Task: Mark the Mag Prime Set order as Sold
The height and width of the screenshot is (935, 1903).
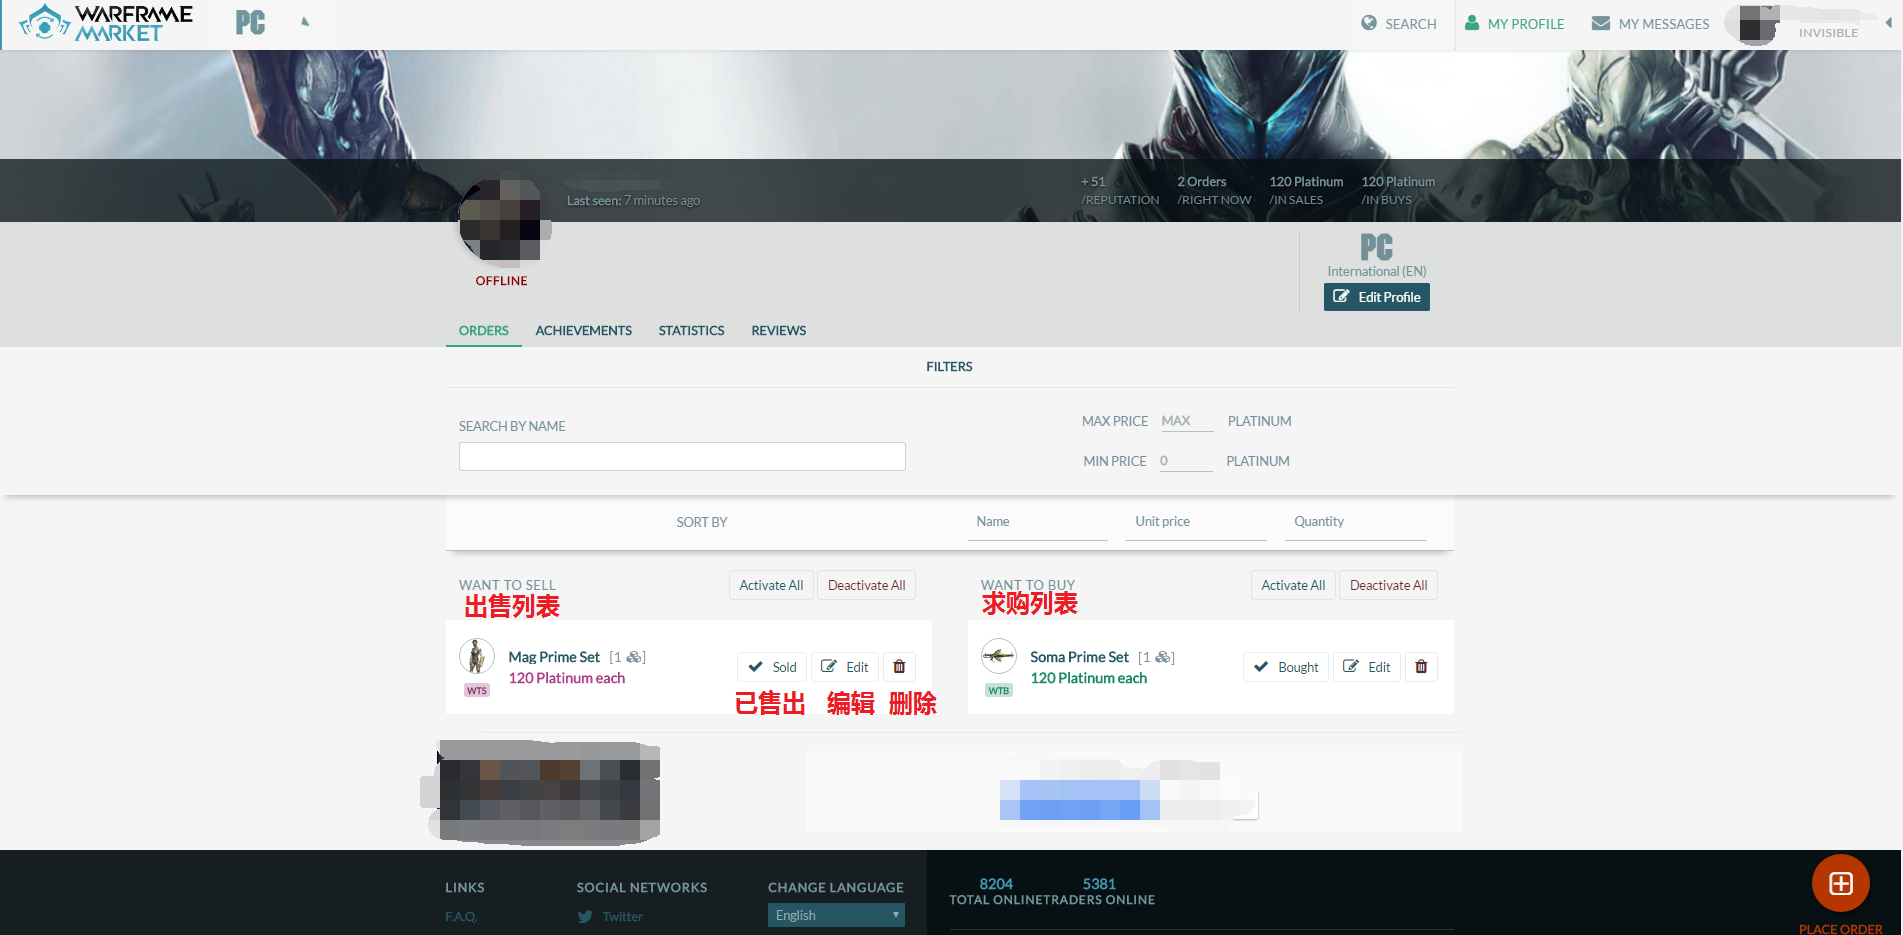Action: pyautogui.click(x=772, y=667)
